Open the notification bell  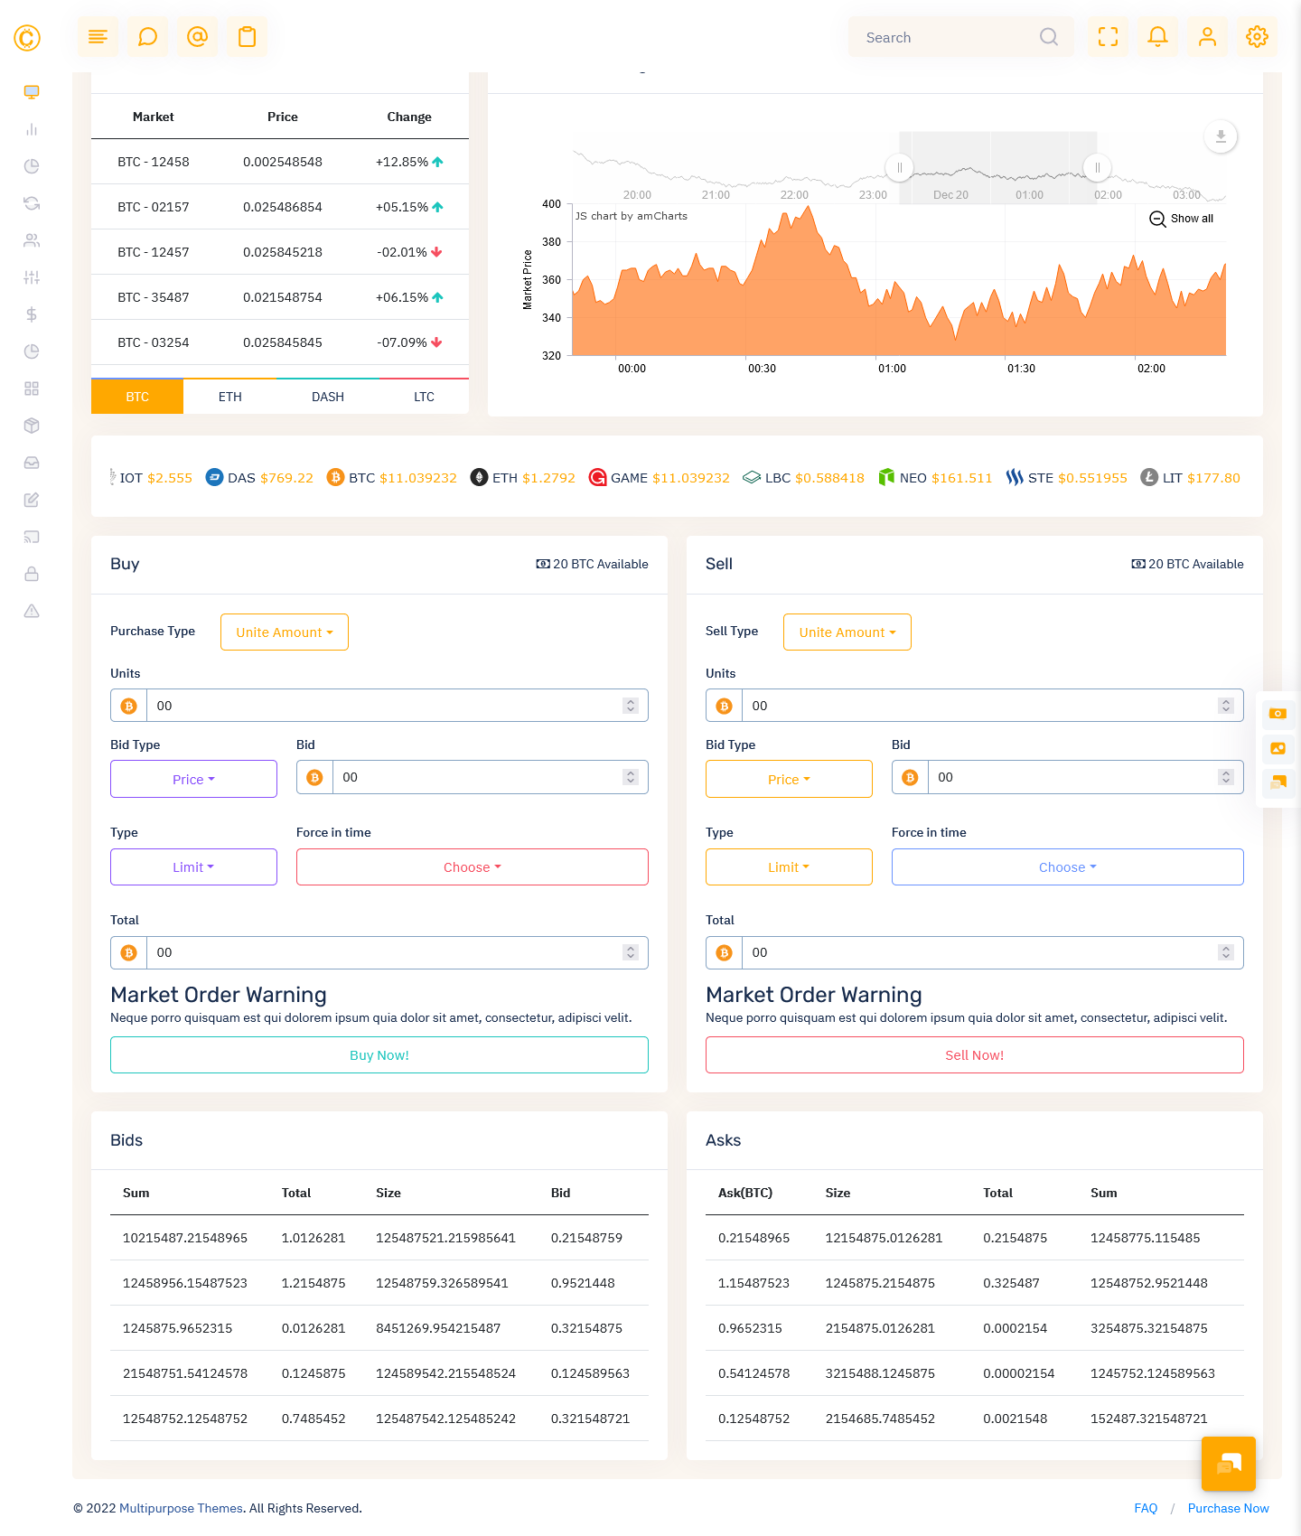coord(1157,36)
